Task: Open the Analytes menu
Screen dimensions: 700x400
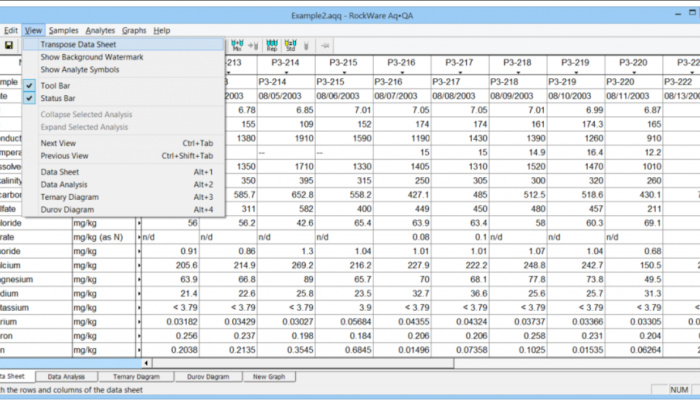Action: [100, 30]
